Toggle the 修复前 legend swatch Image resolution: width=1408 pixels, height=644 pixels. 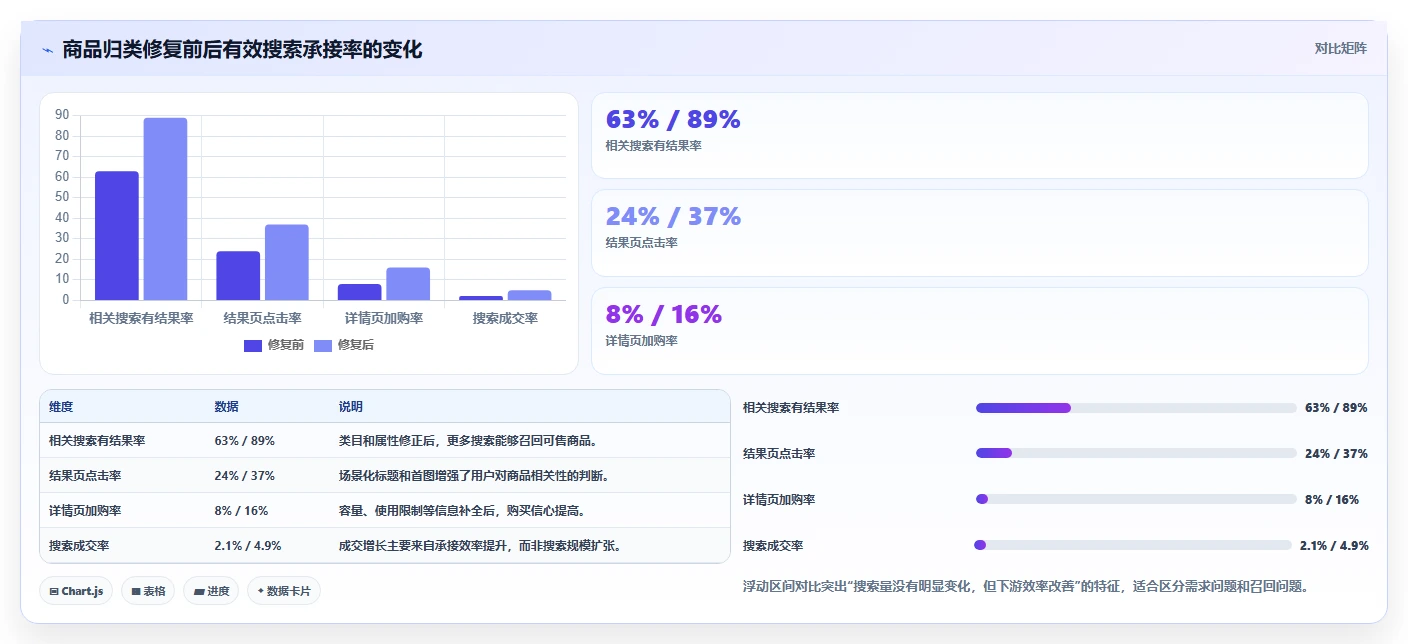point(253,345)
